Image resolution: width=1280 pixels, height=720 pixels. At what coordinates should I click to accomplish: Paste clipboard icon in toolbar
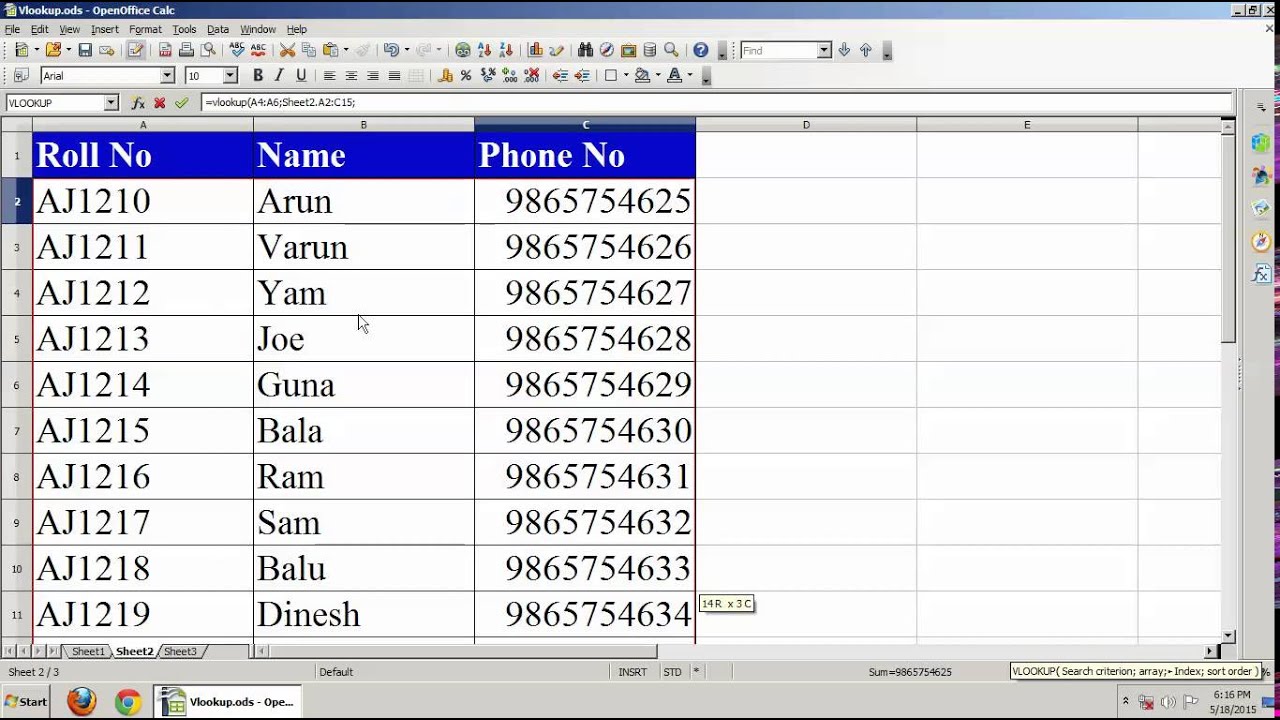pyautogui.click(x=330, y=50)
